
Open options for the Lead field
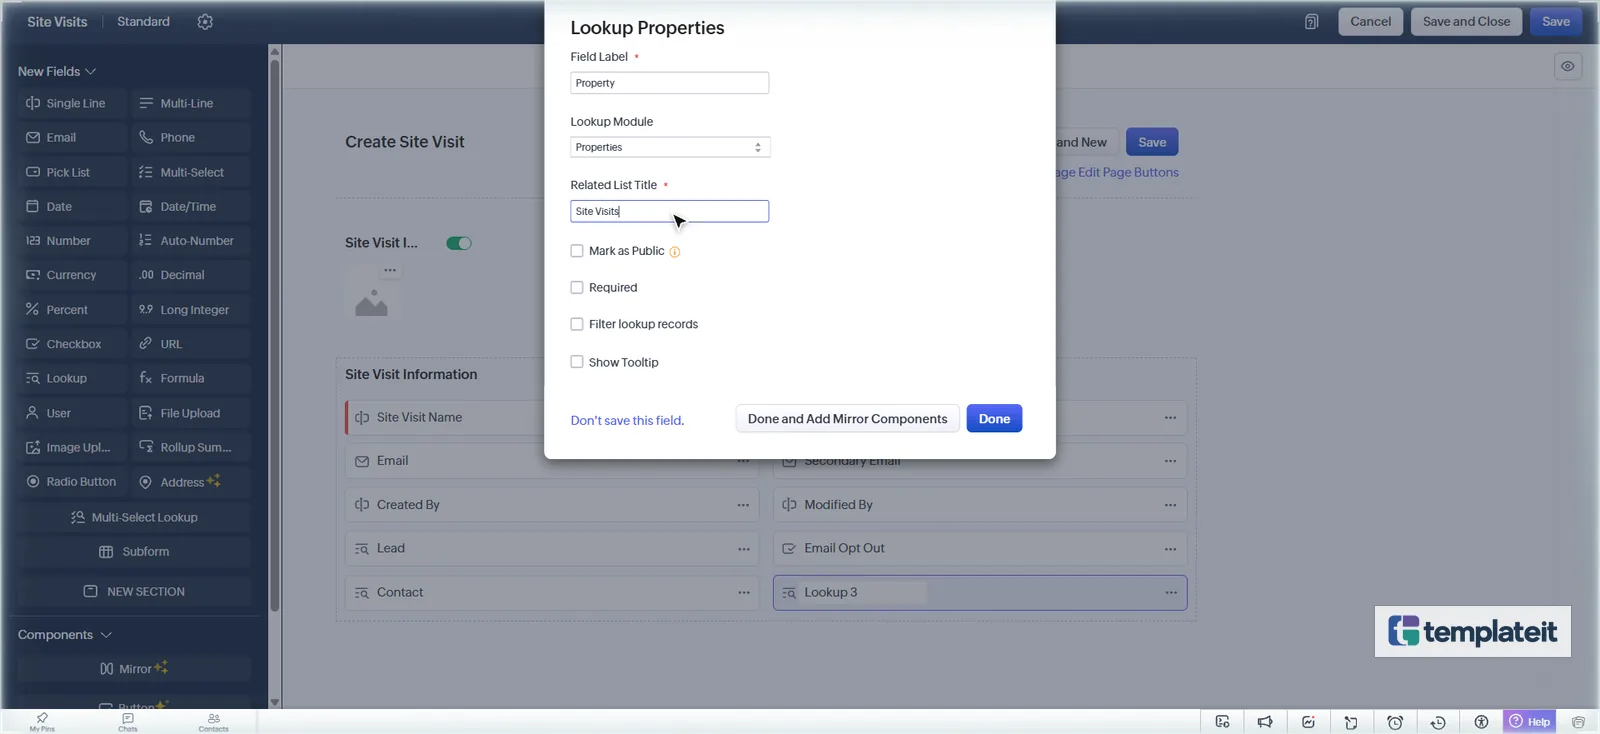click(744, 549)
